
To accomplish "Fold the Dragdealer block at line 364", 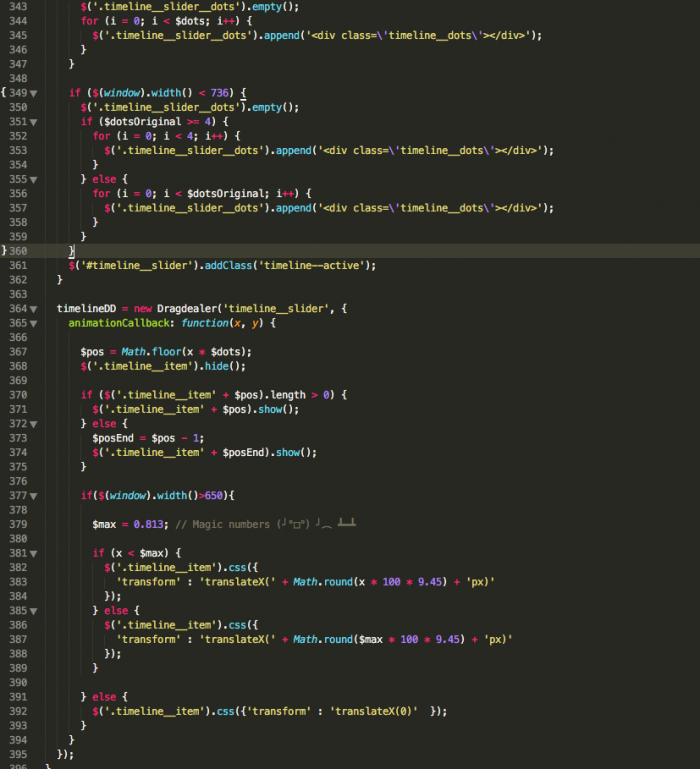I will [x=33, y=309].
